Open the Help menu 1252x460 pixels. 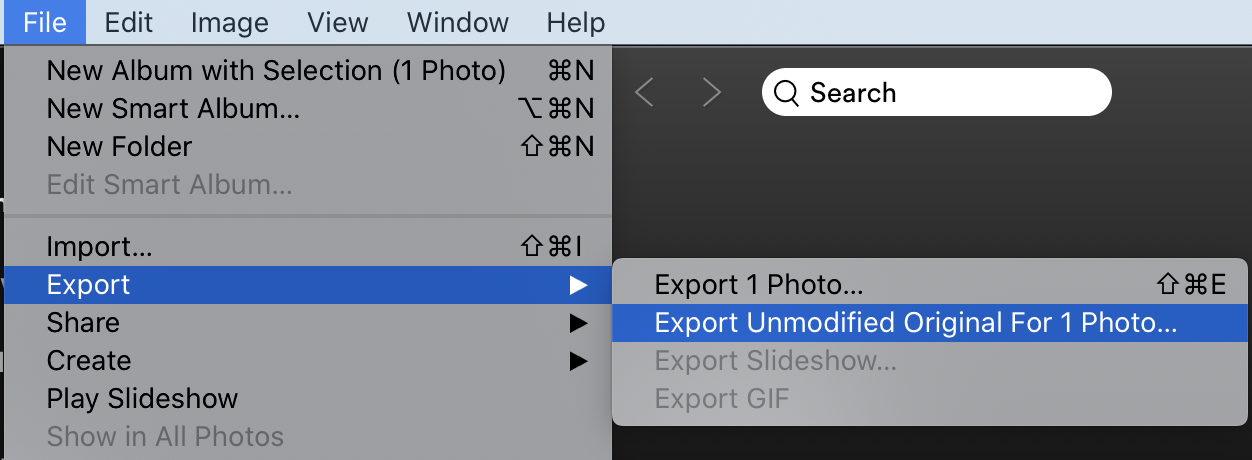pyautogui.click(x=575, y=22)
